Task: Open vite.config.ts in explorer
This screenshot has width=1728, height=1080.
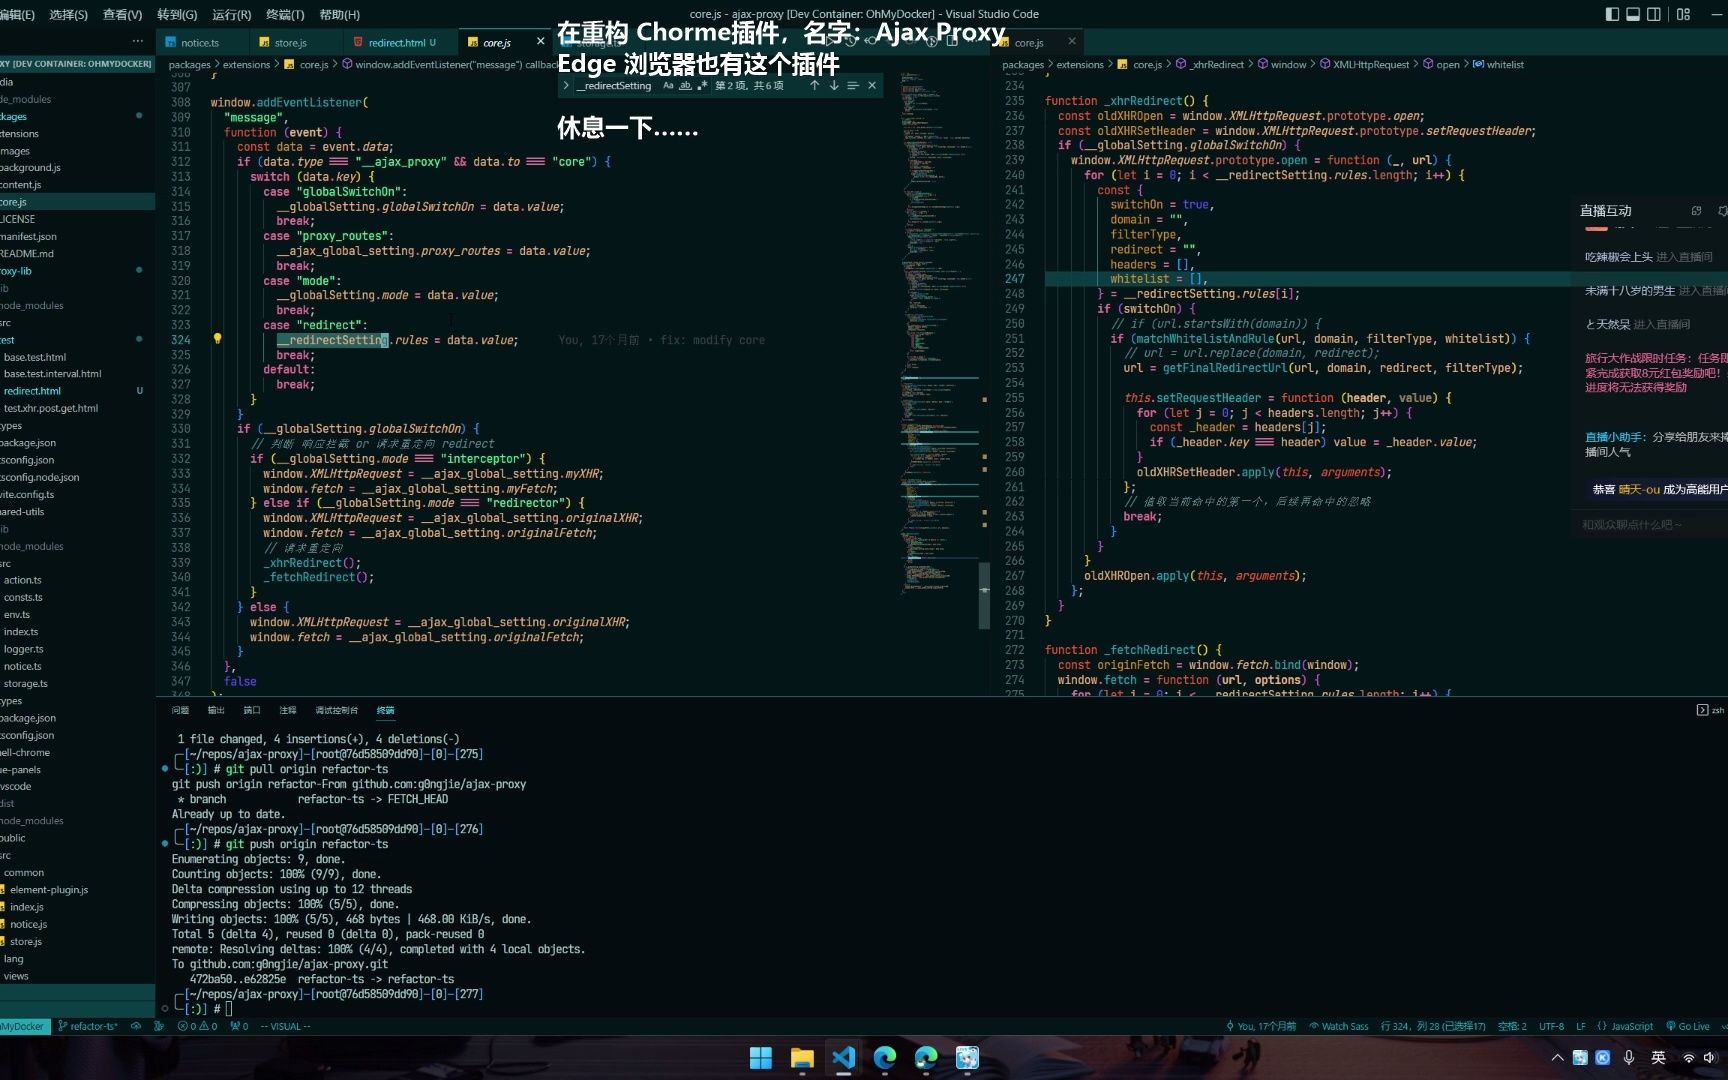Action: pyautogui.click(x=27, y=494)
